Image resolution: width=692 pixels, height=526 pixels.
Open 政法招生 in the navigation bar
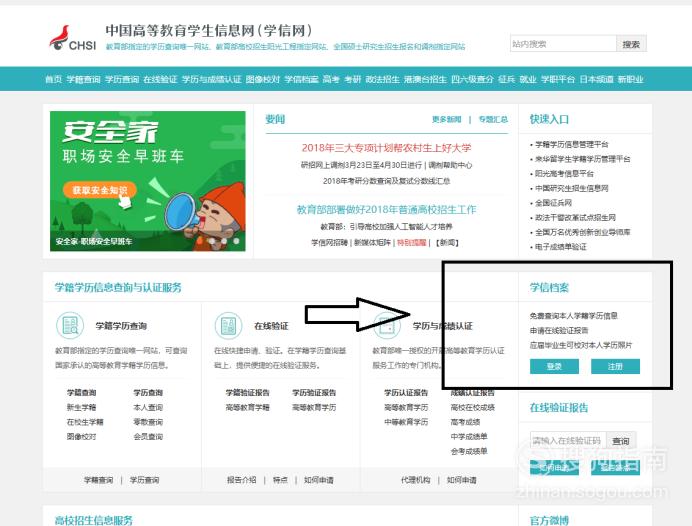pyautogui.click(x=382, y=79)
